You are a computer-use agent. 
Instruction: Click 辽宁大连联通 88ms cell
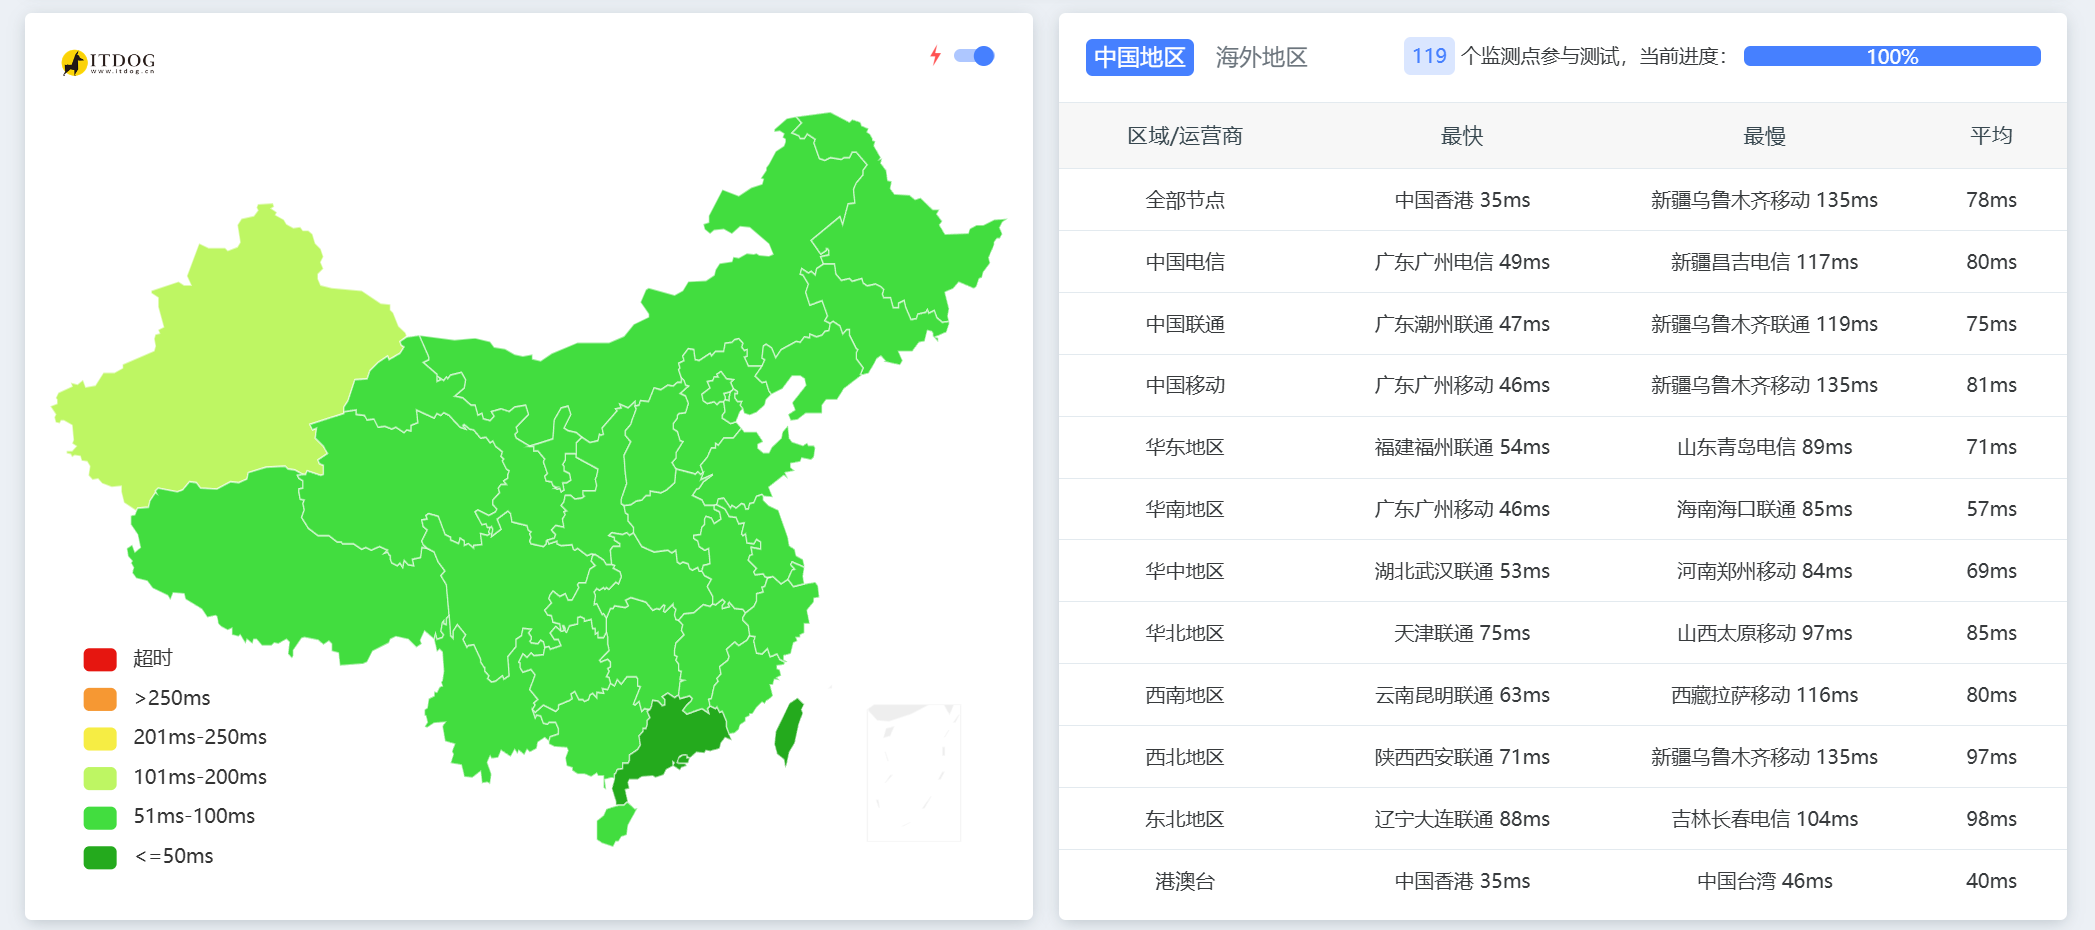tap(1462, 819)
